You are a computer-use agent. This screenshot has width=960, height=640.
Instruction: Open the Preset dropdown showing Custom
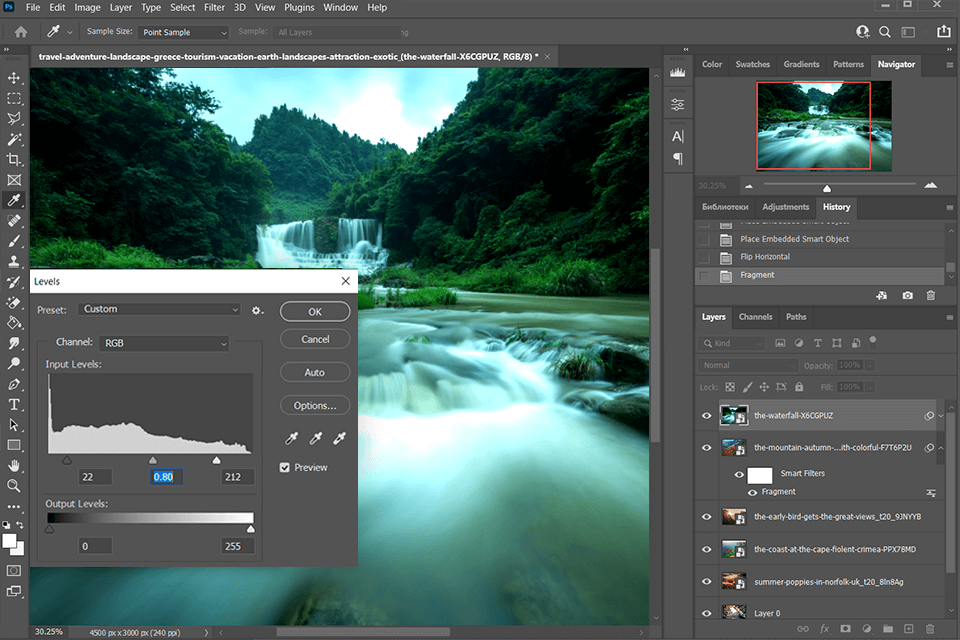[x=159, y=310]
